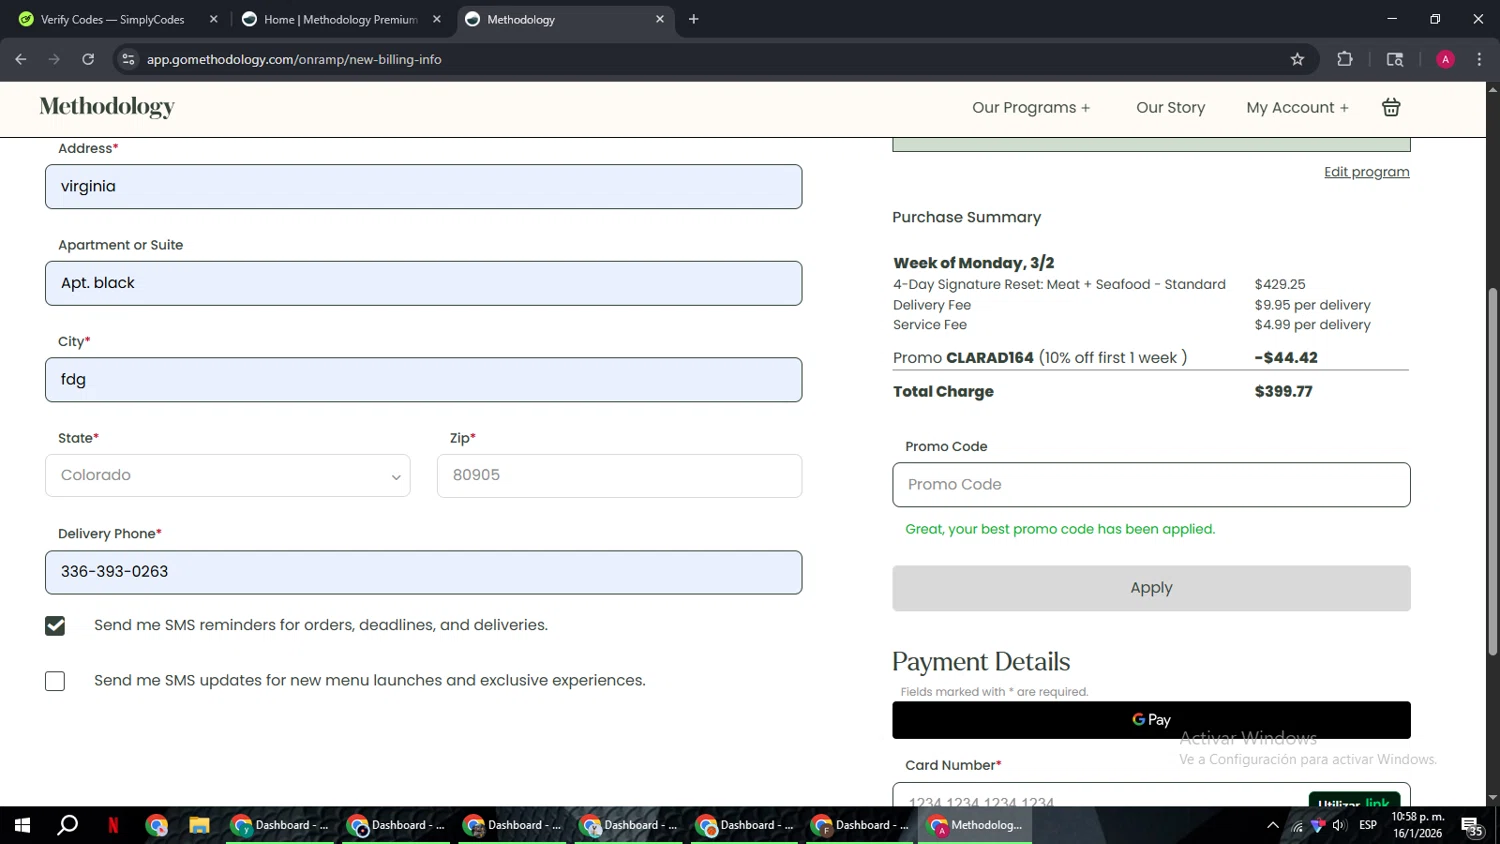Image resolution: width=1500 pixels, height=844 pixels.
Task: Open the Our Story page
Action: pyautogui.click(x=1170, y=107)
